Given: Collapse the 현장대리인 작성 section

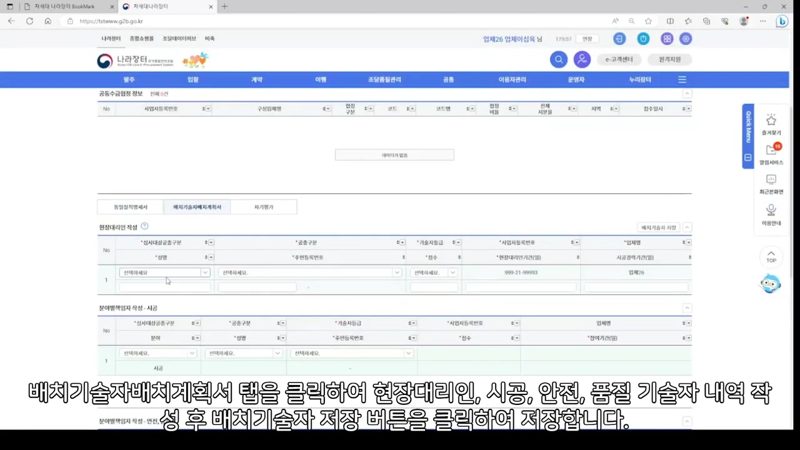Looking at the screenshot, I should coord(687,227).
